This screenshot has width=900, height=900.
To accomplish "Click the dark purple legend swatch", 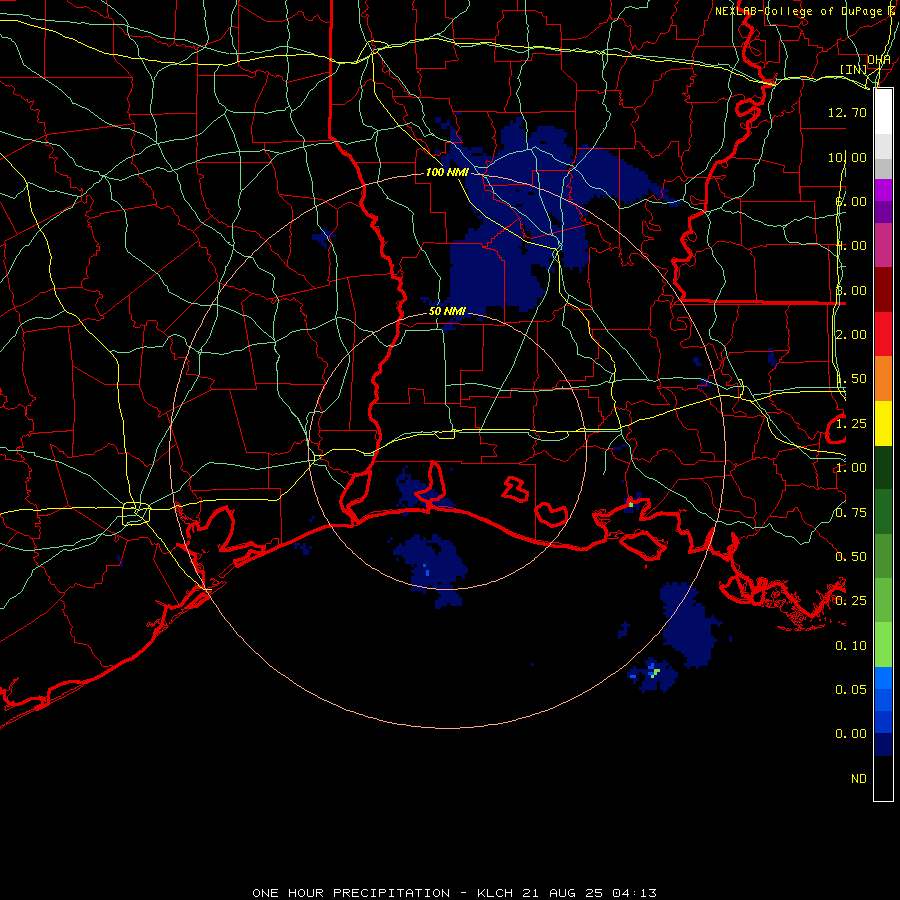I will (883, 212).
